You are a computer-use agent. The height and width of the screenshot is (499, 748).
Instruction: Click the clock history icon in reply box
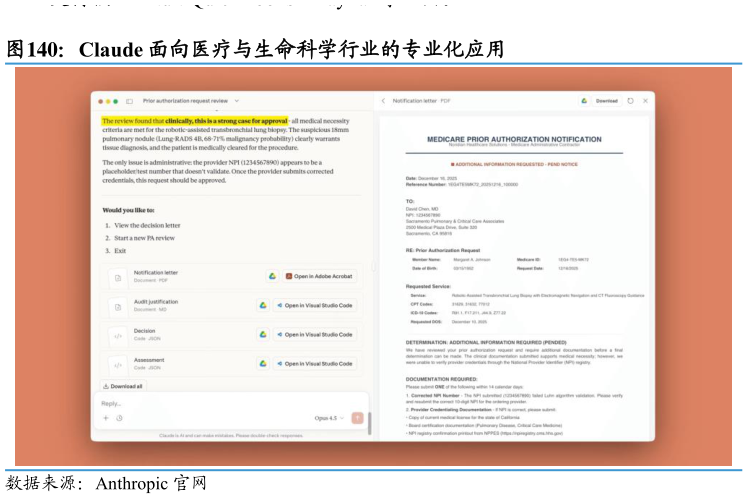[x=119, y=418]
